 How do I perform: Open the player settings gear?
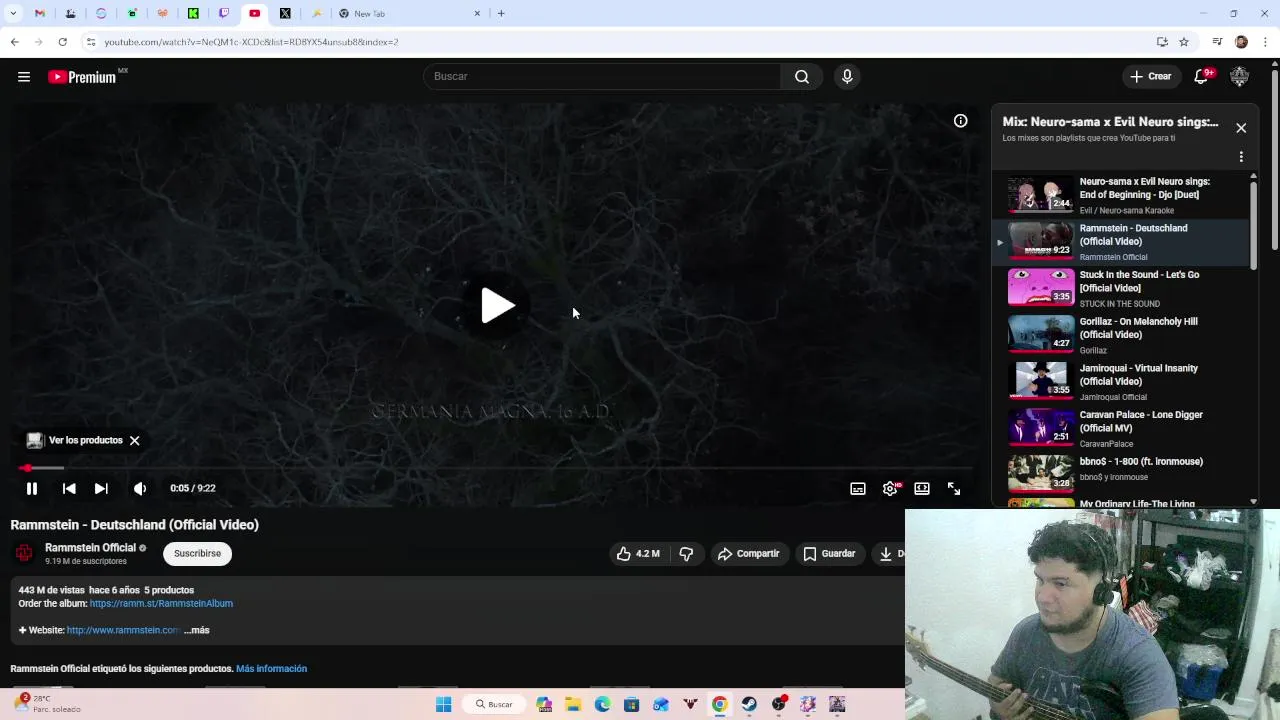pos(890,488)
